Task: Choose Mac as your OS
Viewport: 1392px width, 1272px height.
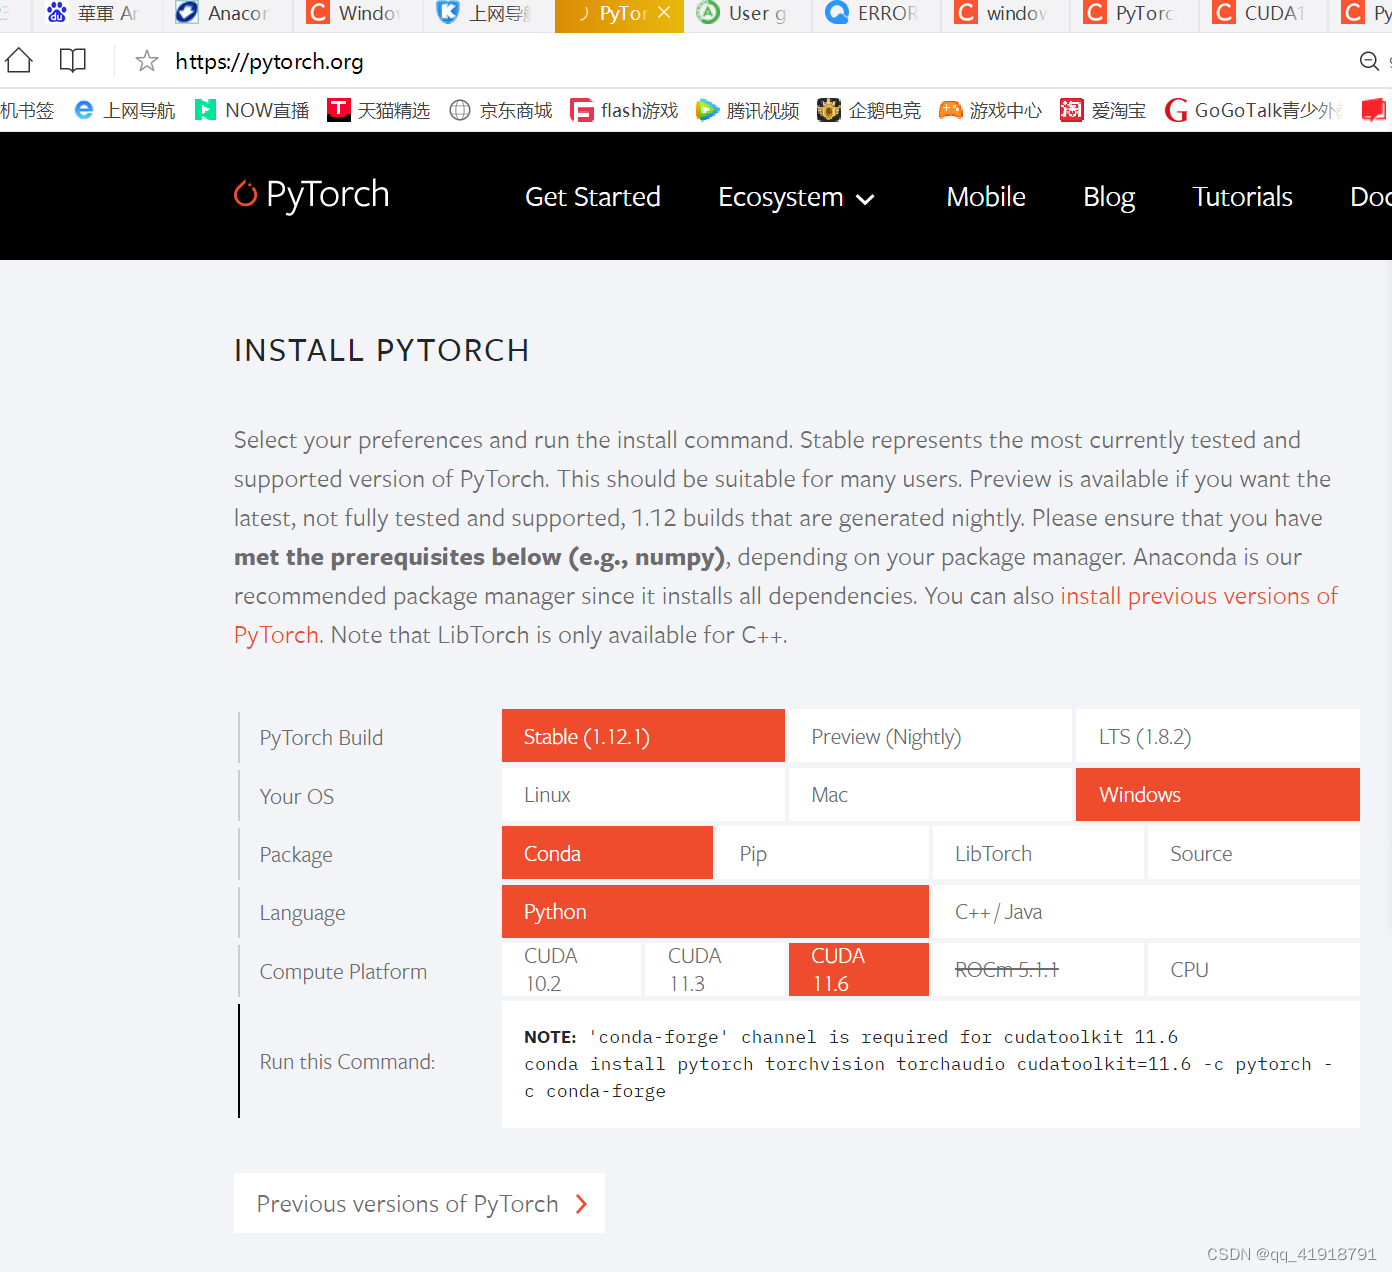Action: (930, 794)
